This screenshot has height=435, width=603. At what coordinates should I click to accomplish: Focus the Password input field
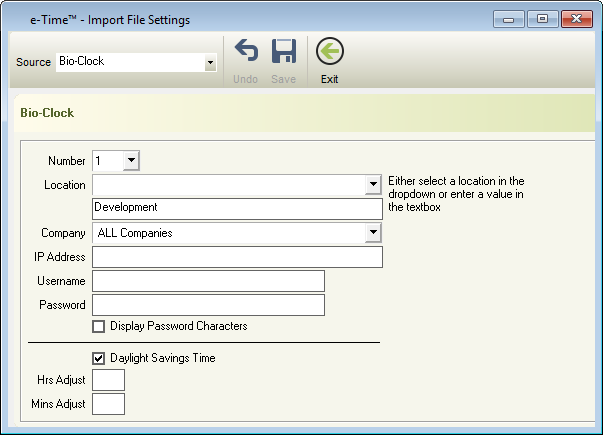click(x=208, y=305)
